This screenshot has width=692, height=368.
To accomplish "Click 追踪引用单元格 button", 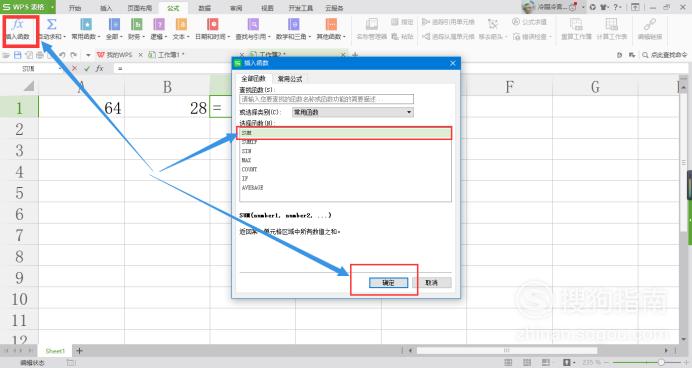I will pyautogui.click(x=448, y=22).
